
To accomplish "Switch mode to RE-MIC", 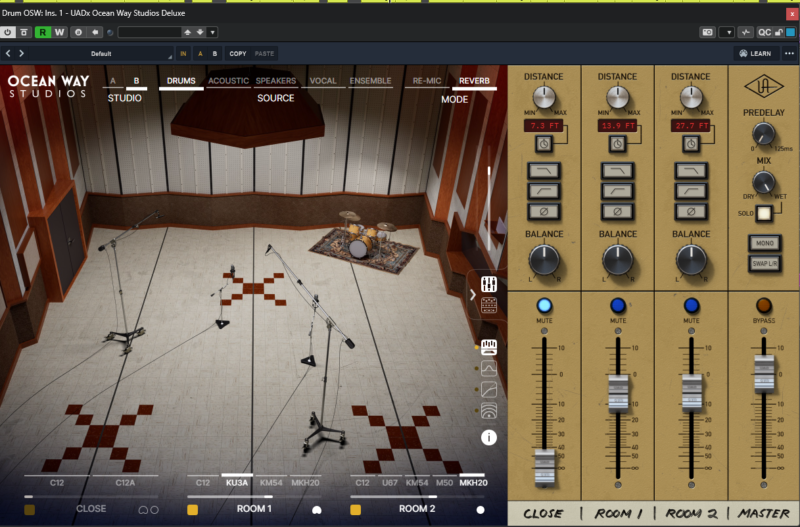I will (427, 81).
